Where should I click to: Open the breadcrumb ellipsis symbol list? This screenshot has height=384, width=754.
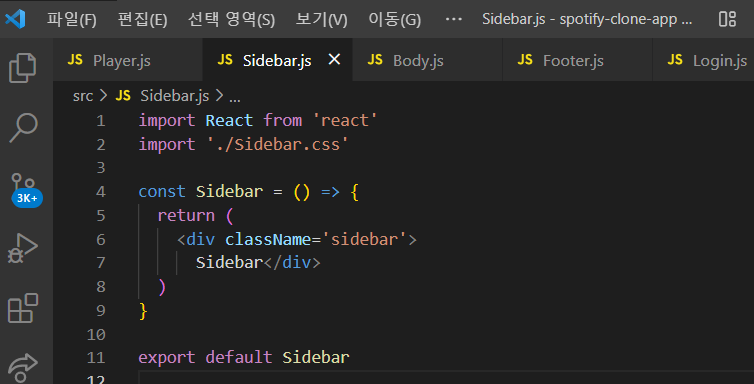(x=235, y=98)
